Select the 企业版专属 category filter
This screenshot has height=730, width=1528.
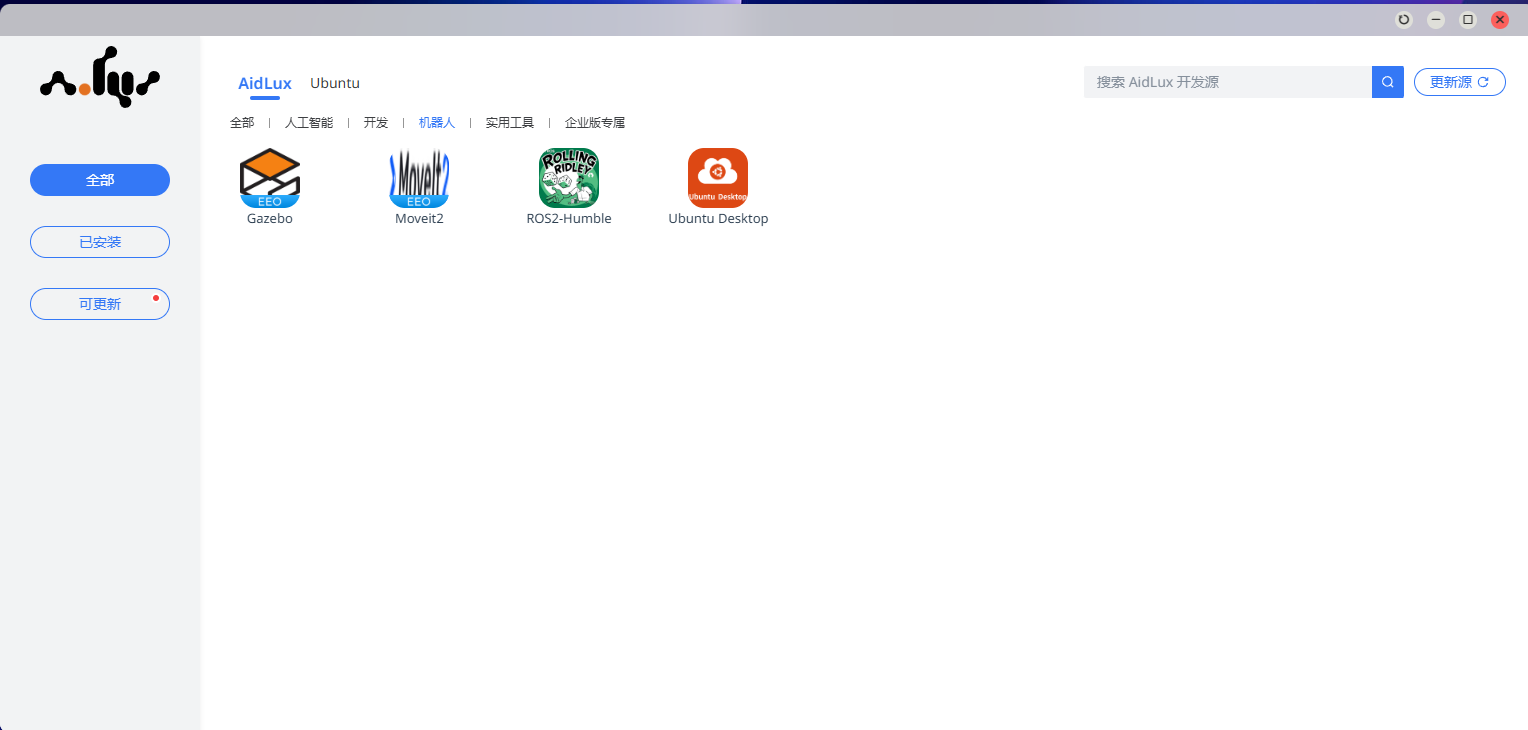click(x=595, y=123)
